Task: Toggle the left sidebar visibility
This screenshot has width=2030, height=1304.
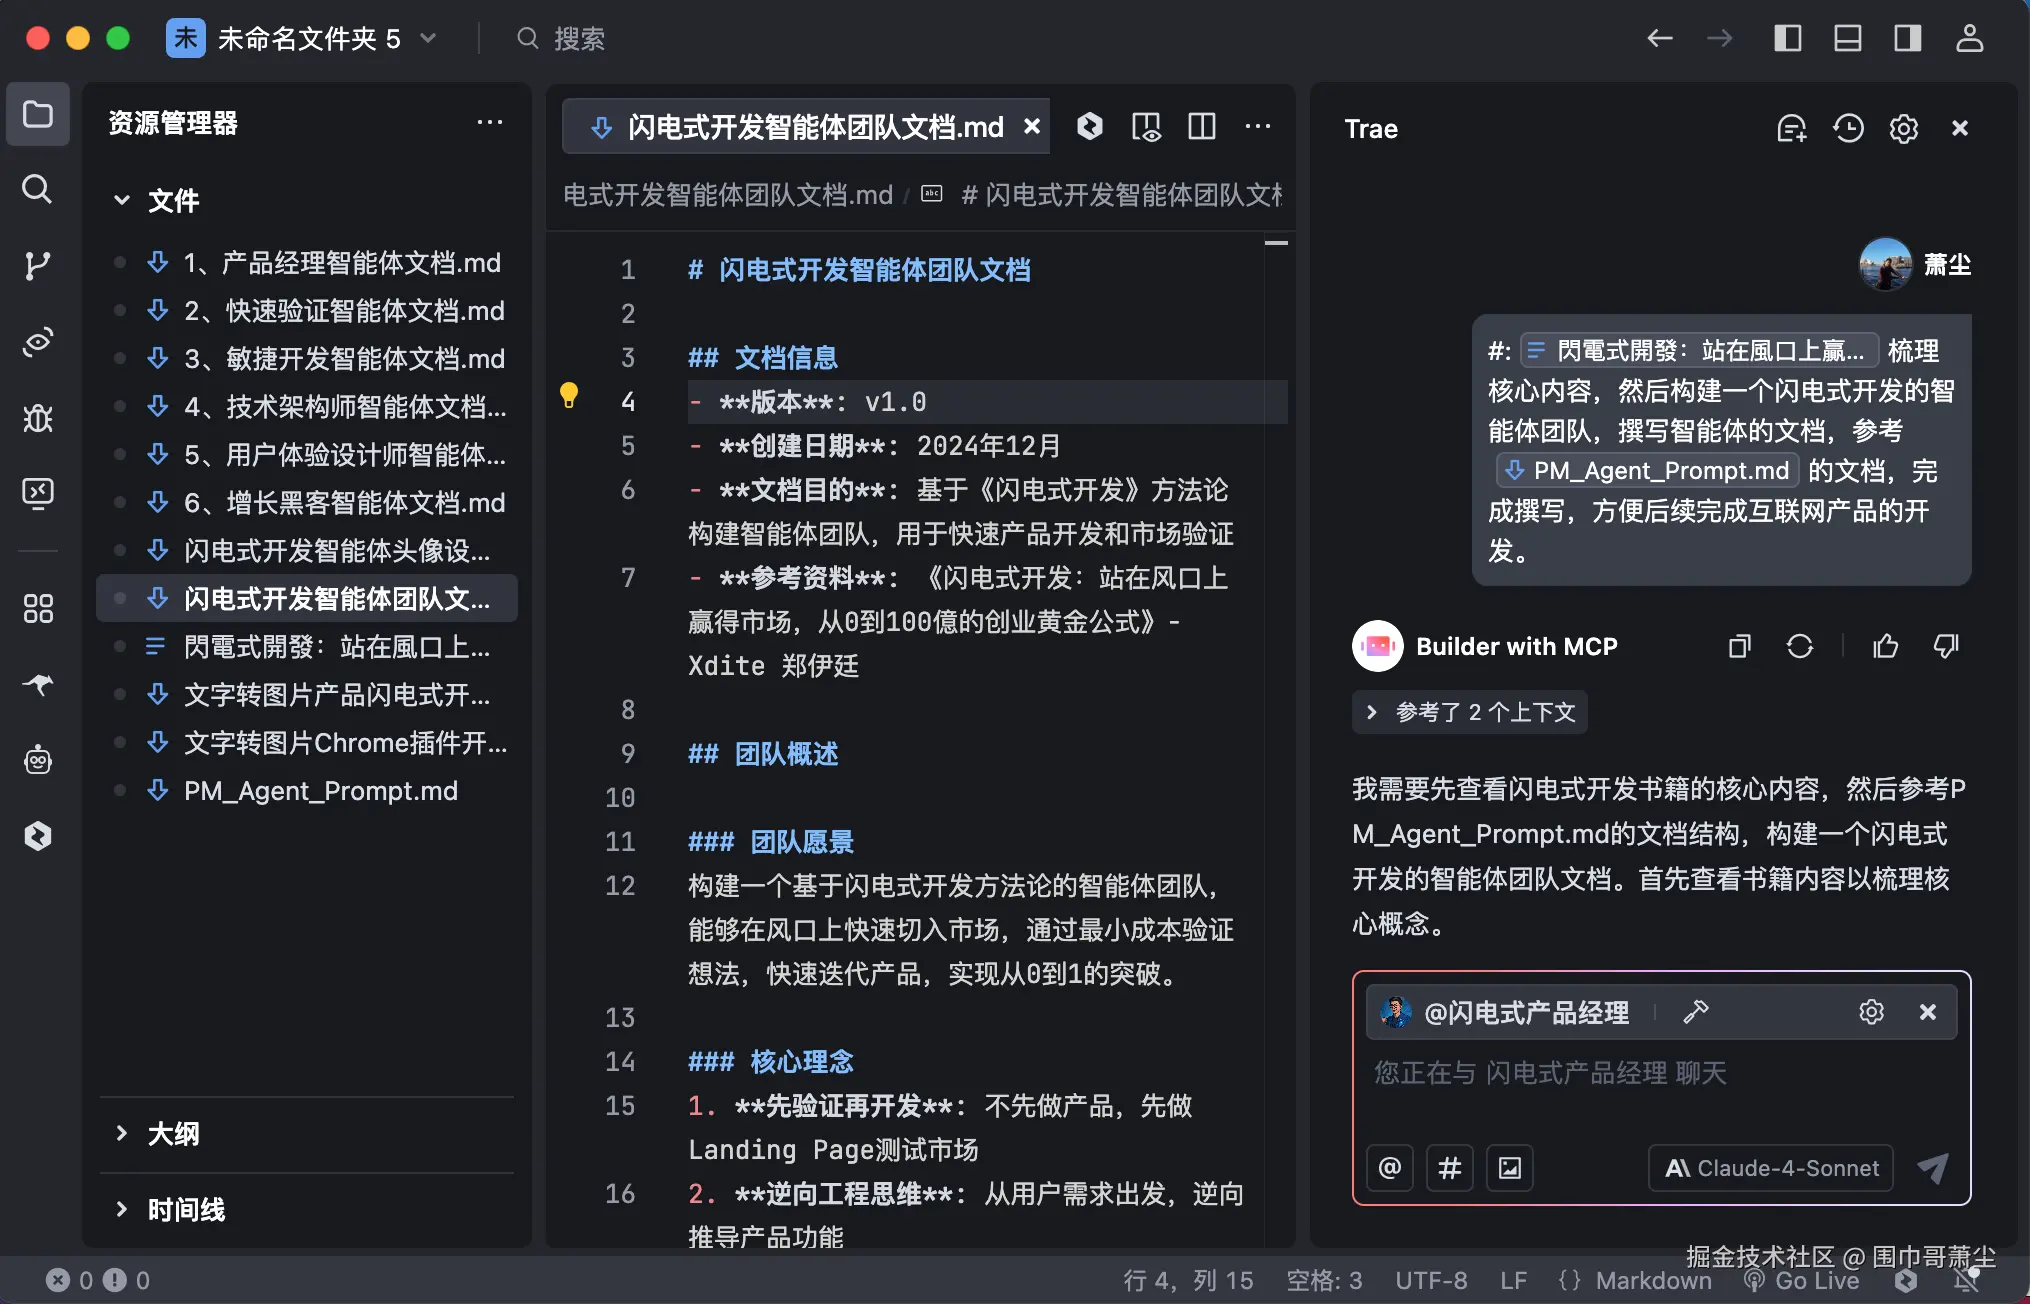Action: 1788,37
